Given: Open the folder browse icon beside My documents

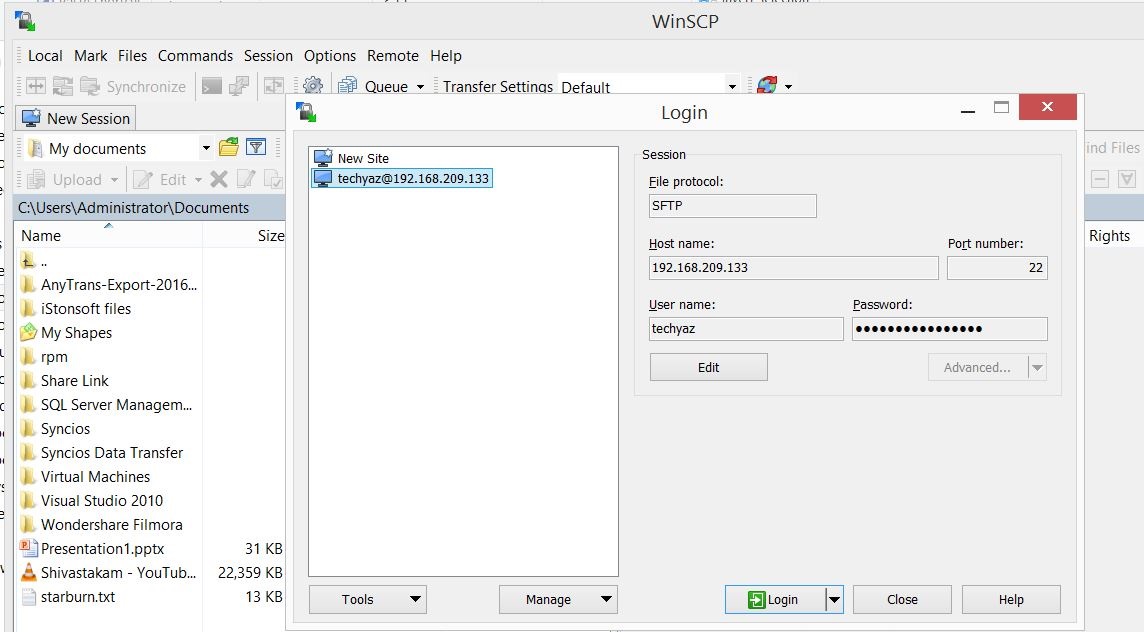Looking at the screenshot, I should (229, 148).
